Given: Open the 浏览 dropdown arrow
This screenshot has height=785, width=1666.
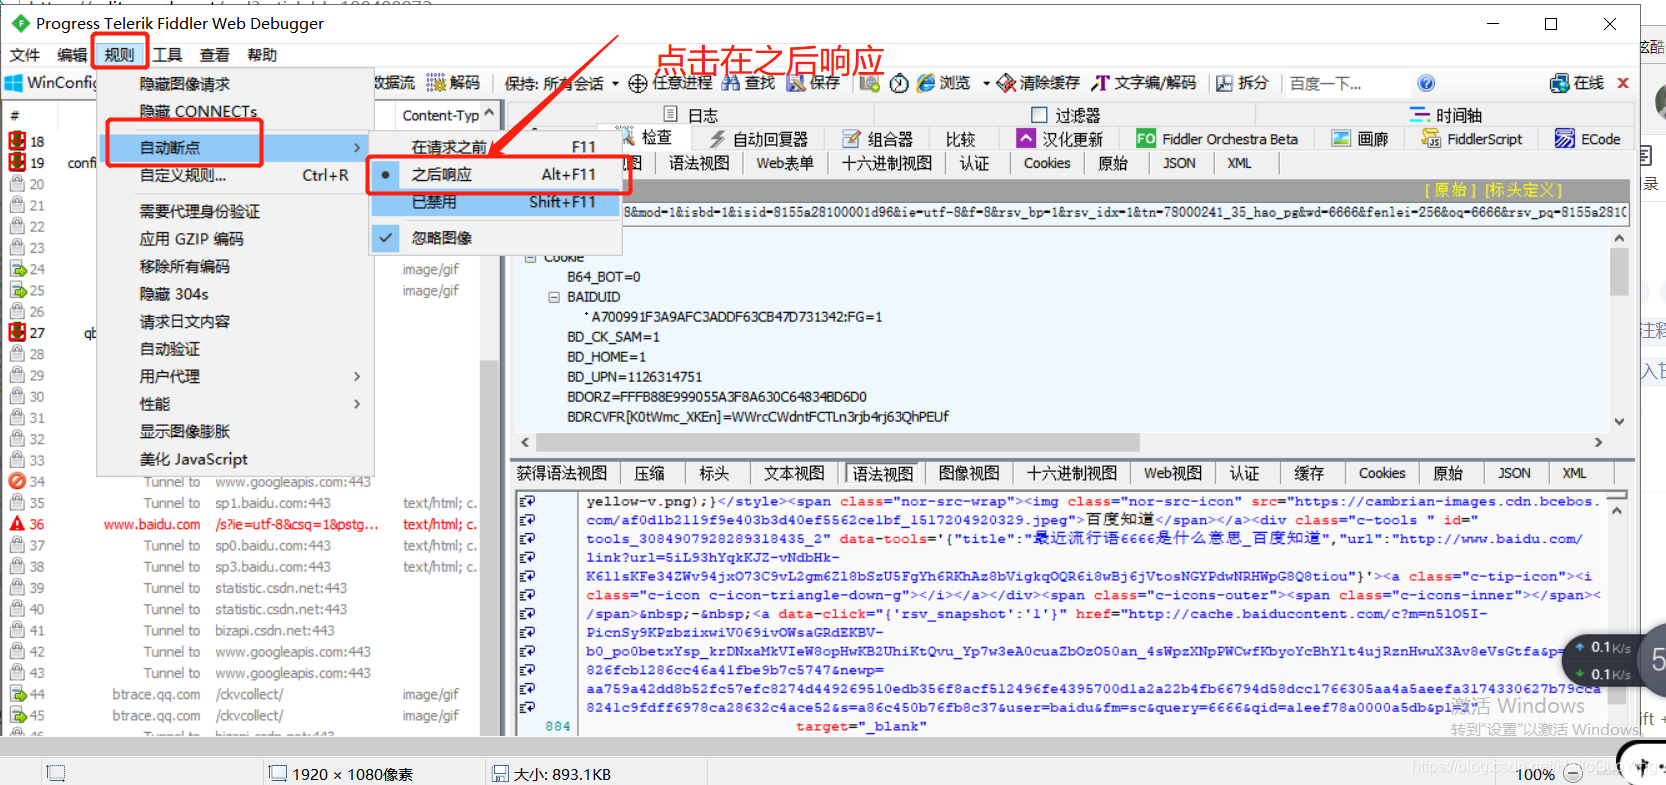Looking at the screenshot, I should (x=986, y=83).
